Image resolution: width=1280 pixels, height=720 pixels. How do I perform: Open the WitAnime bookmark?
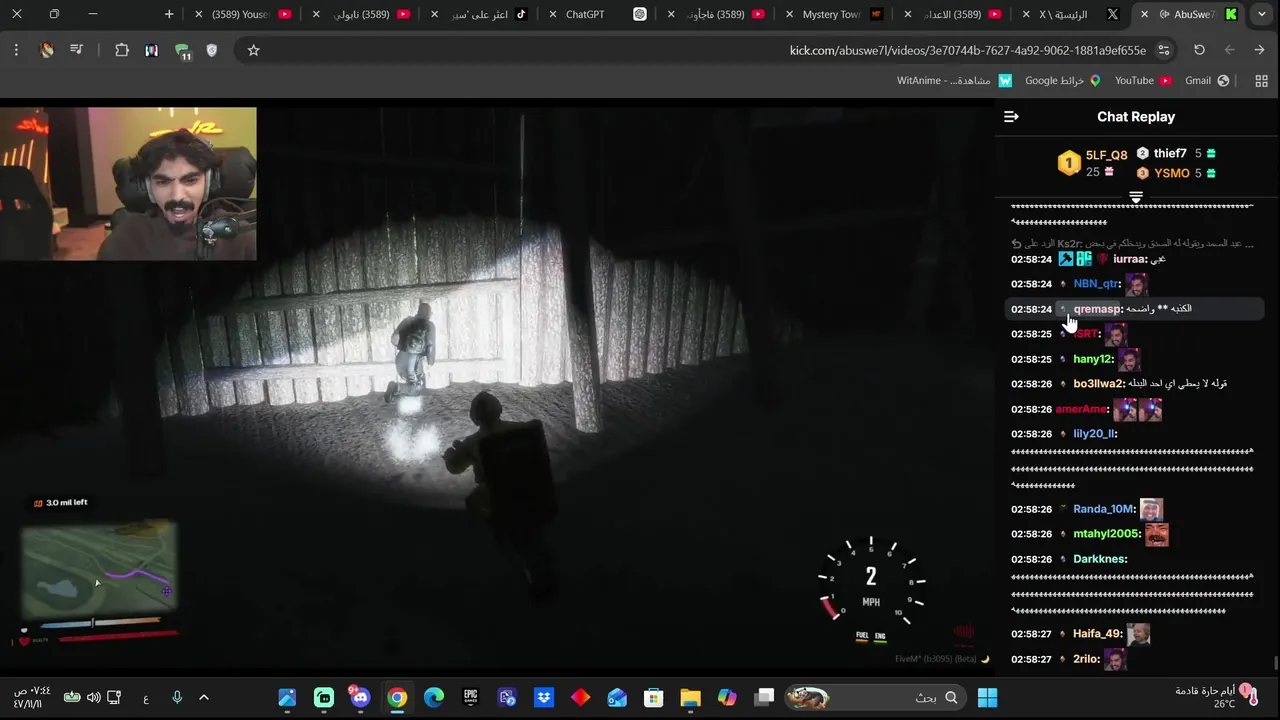954,81
